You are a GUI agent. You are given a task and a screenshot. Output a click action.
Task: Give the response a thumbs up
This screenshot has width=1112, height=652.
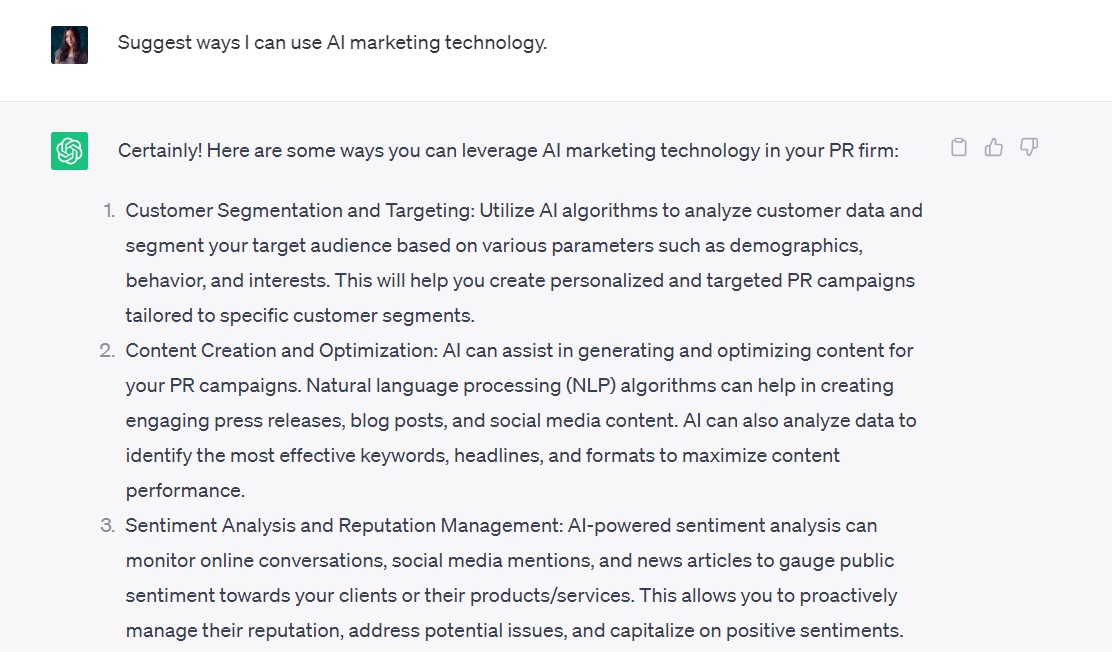(994, 148)
